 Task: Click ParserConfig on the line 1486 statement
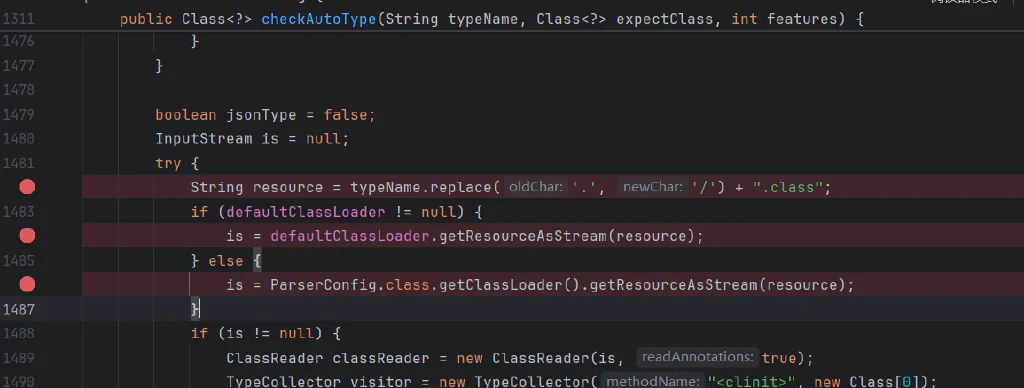click(x=323, y=285)
